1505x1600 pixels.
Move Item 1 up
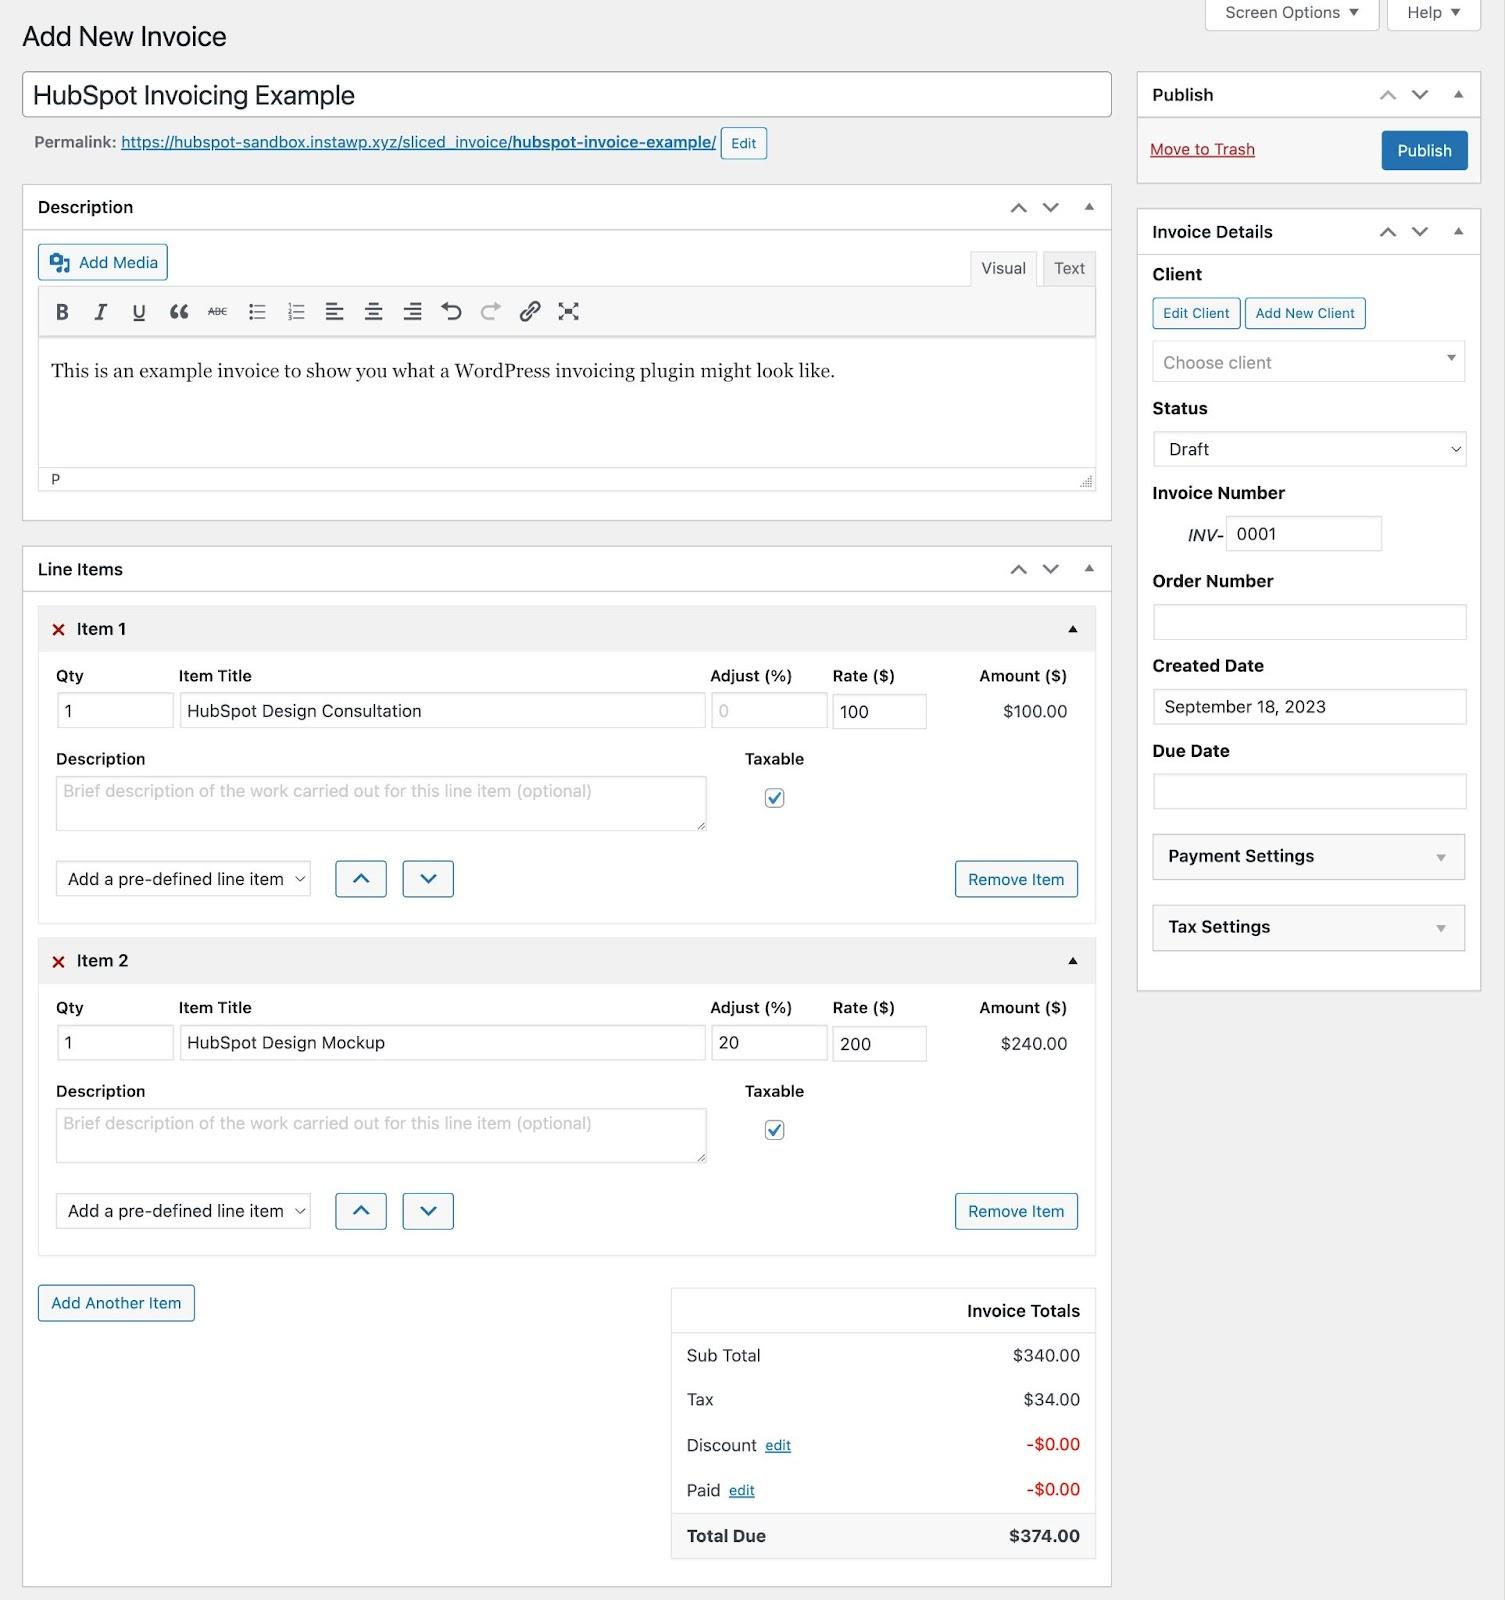pyautogui.click(x=361, y=879)
